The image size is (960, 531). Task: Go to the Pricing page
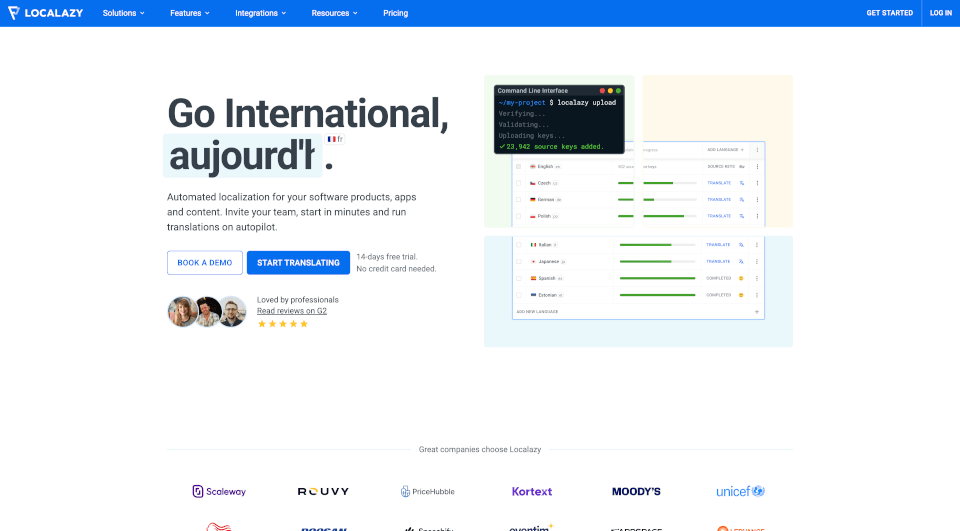(395, 13)
